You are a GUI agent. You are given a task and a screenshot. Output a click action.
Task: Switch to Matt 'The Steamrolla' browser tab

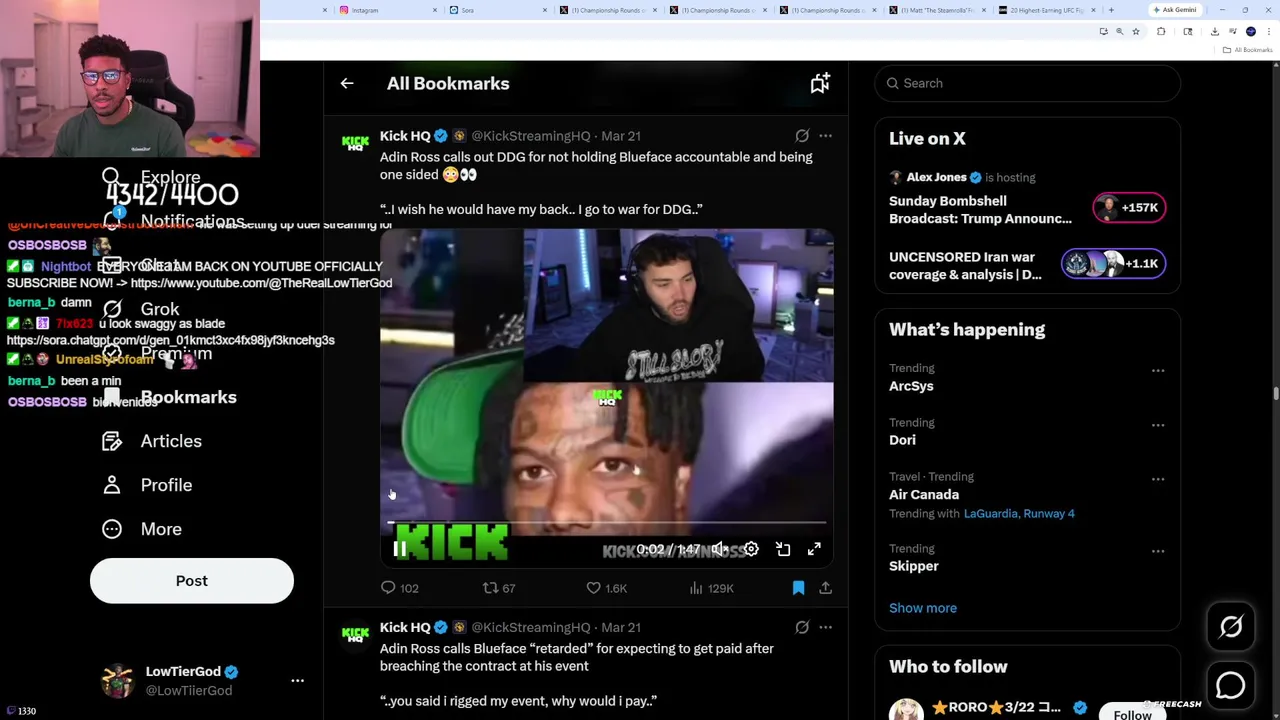coord(935,10)
